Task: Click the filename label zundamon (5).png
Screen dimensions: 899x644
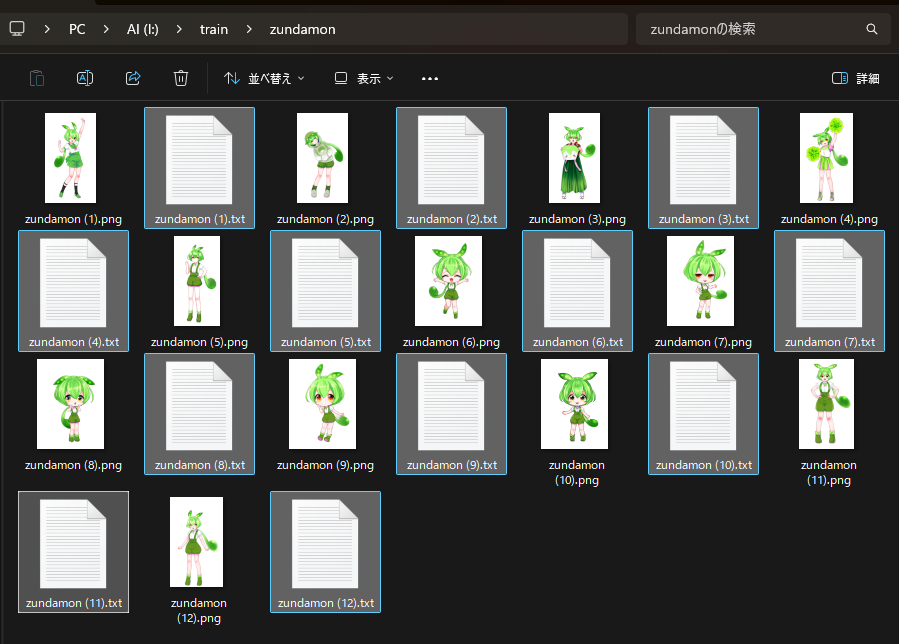Action: point(200,342)
